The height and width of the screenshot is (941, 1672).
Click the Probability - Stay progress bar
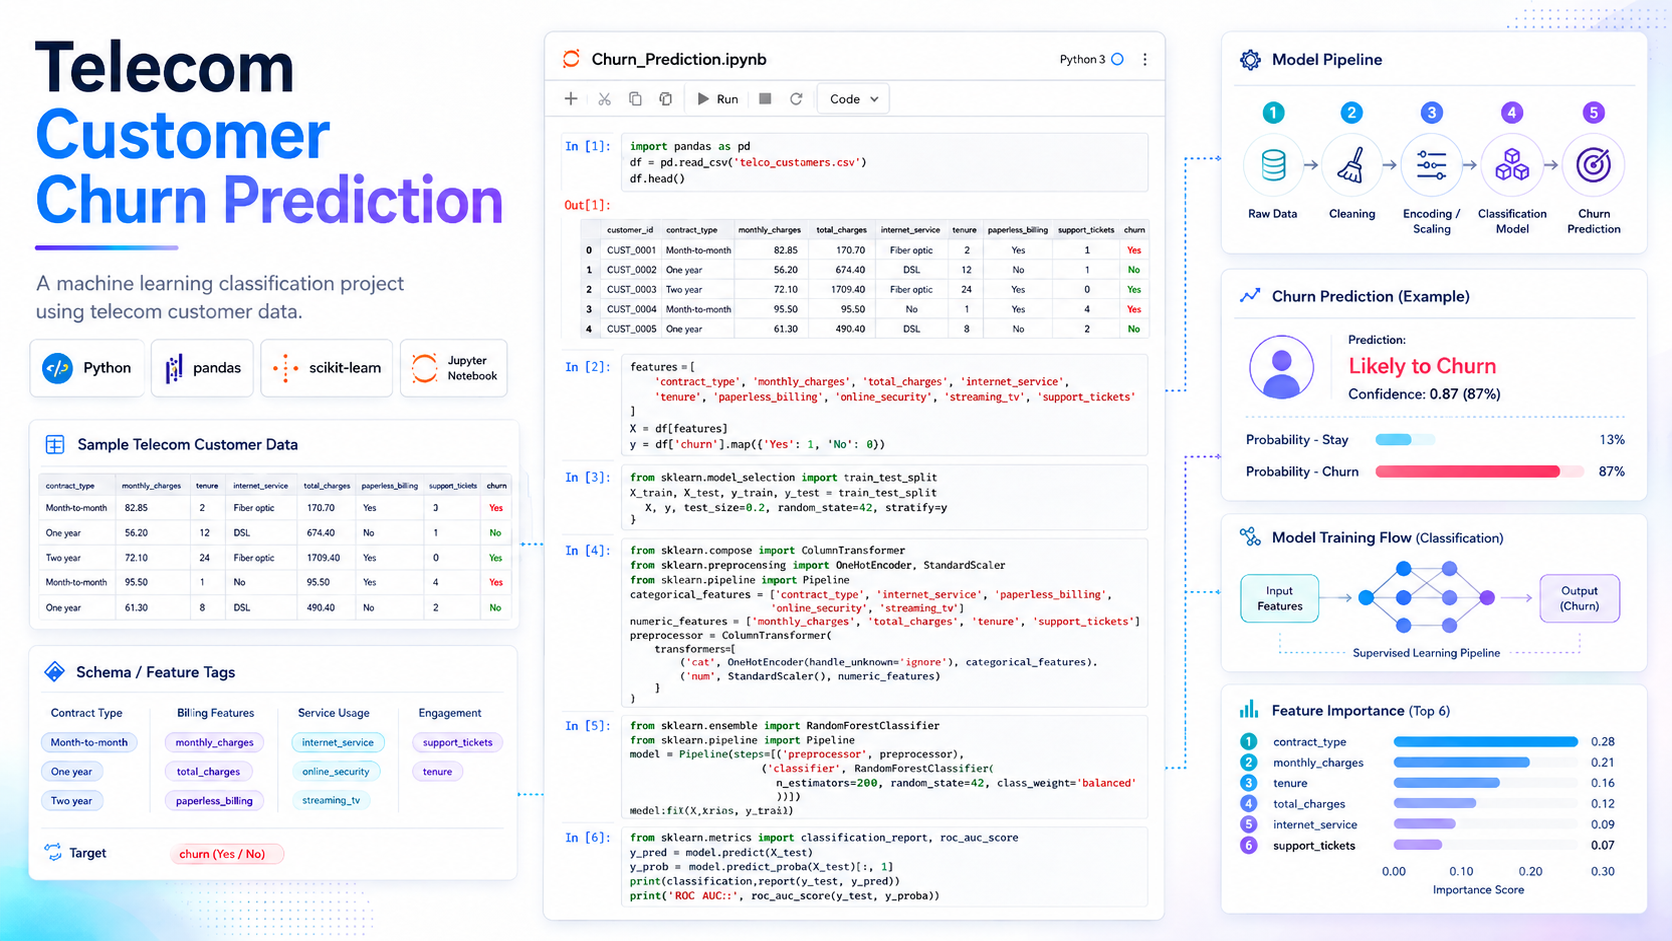point(1405,439)
